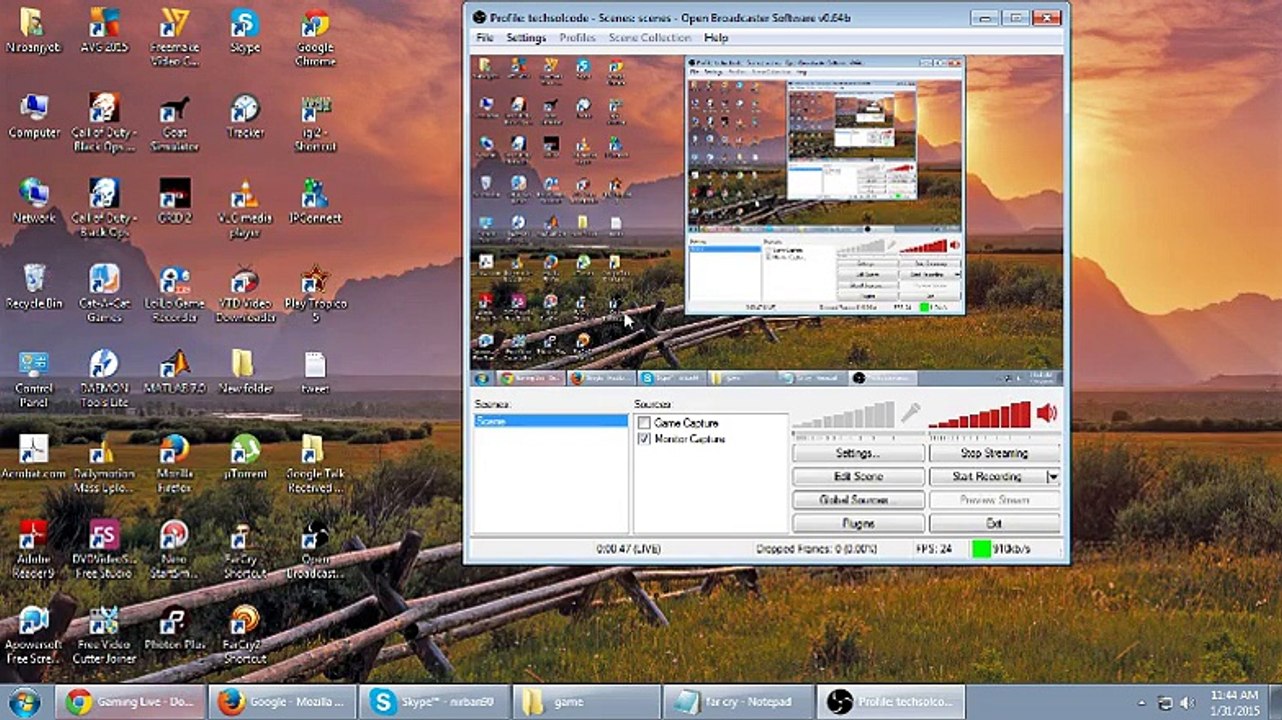The width and height of the screenshot is (1282, 720).
Task: Select the Play Tropico 5 icon
Action: click(314, 292)
